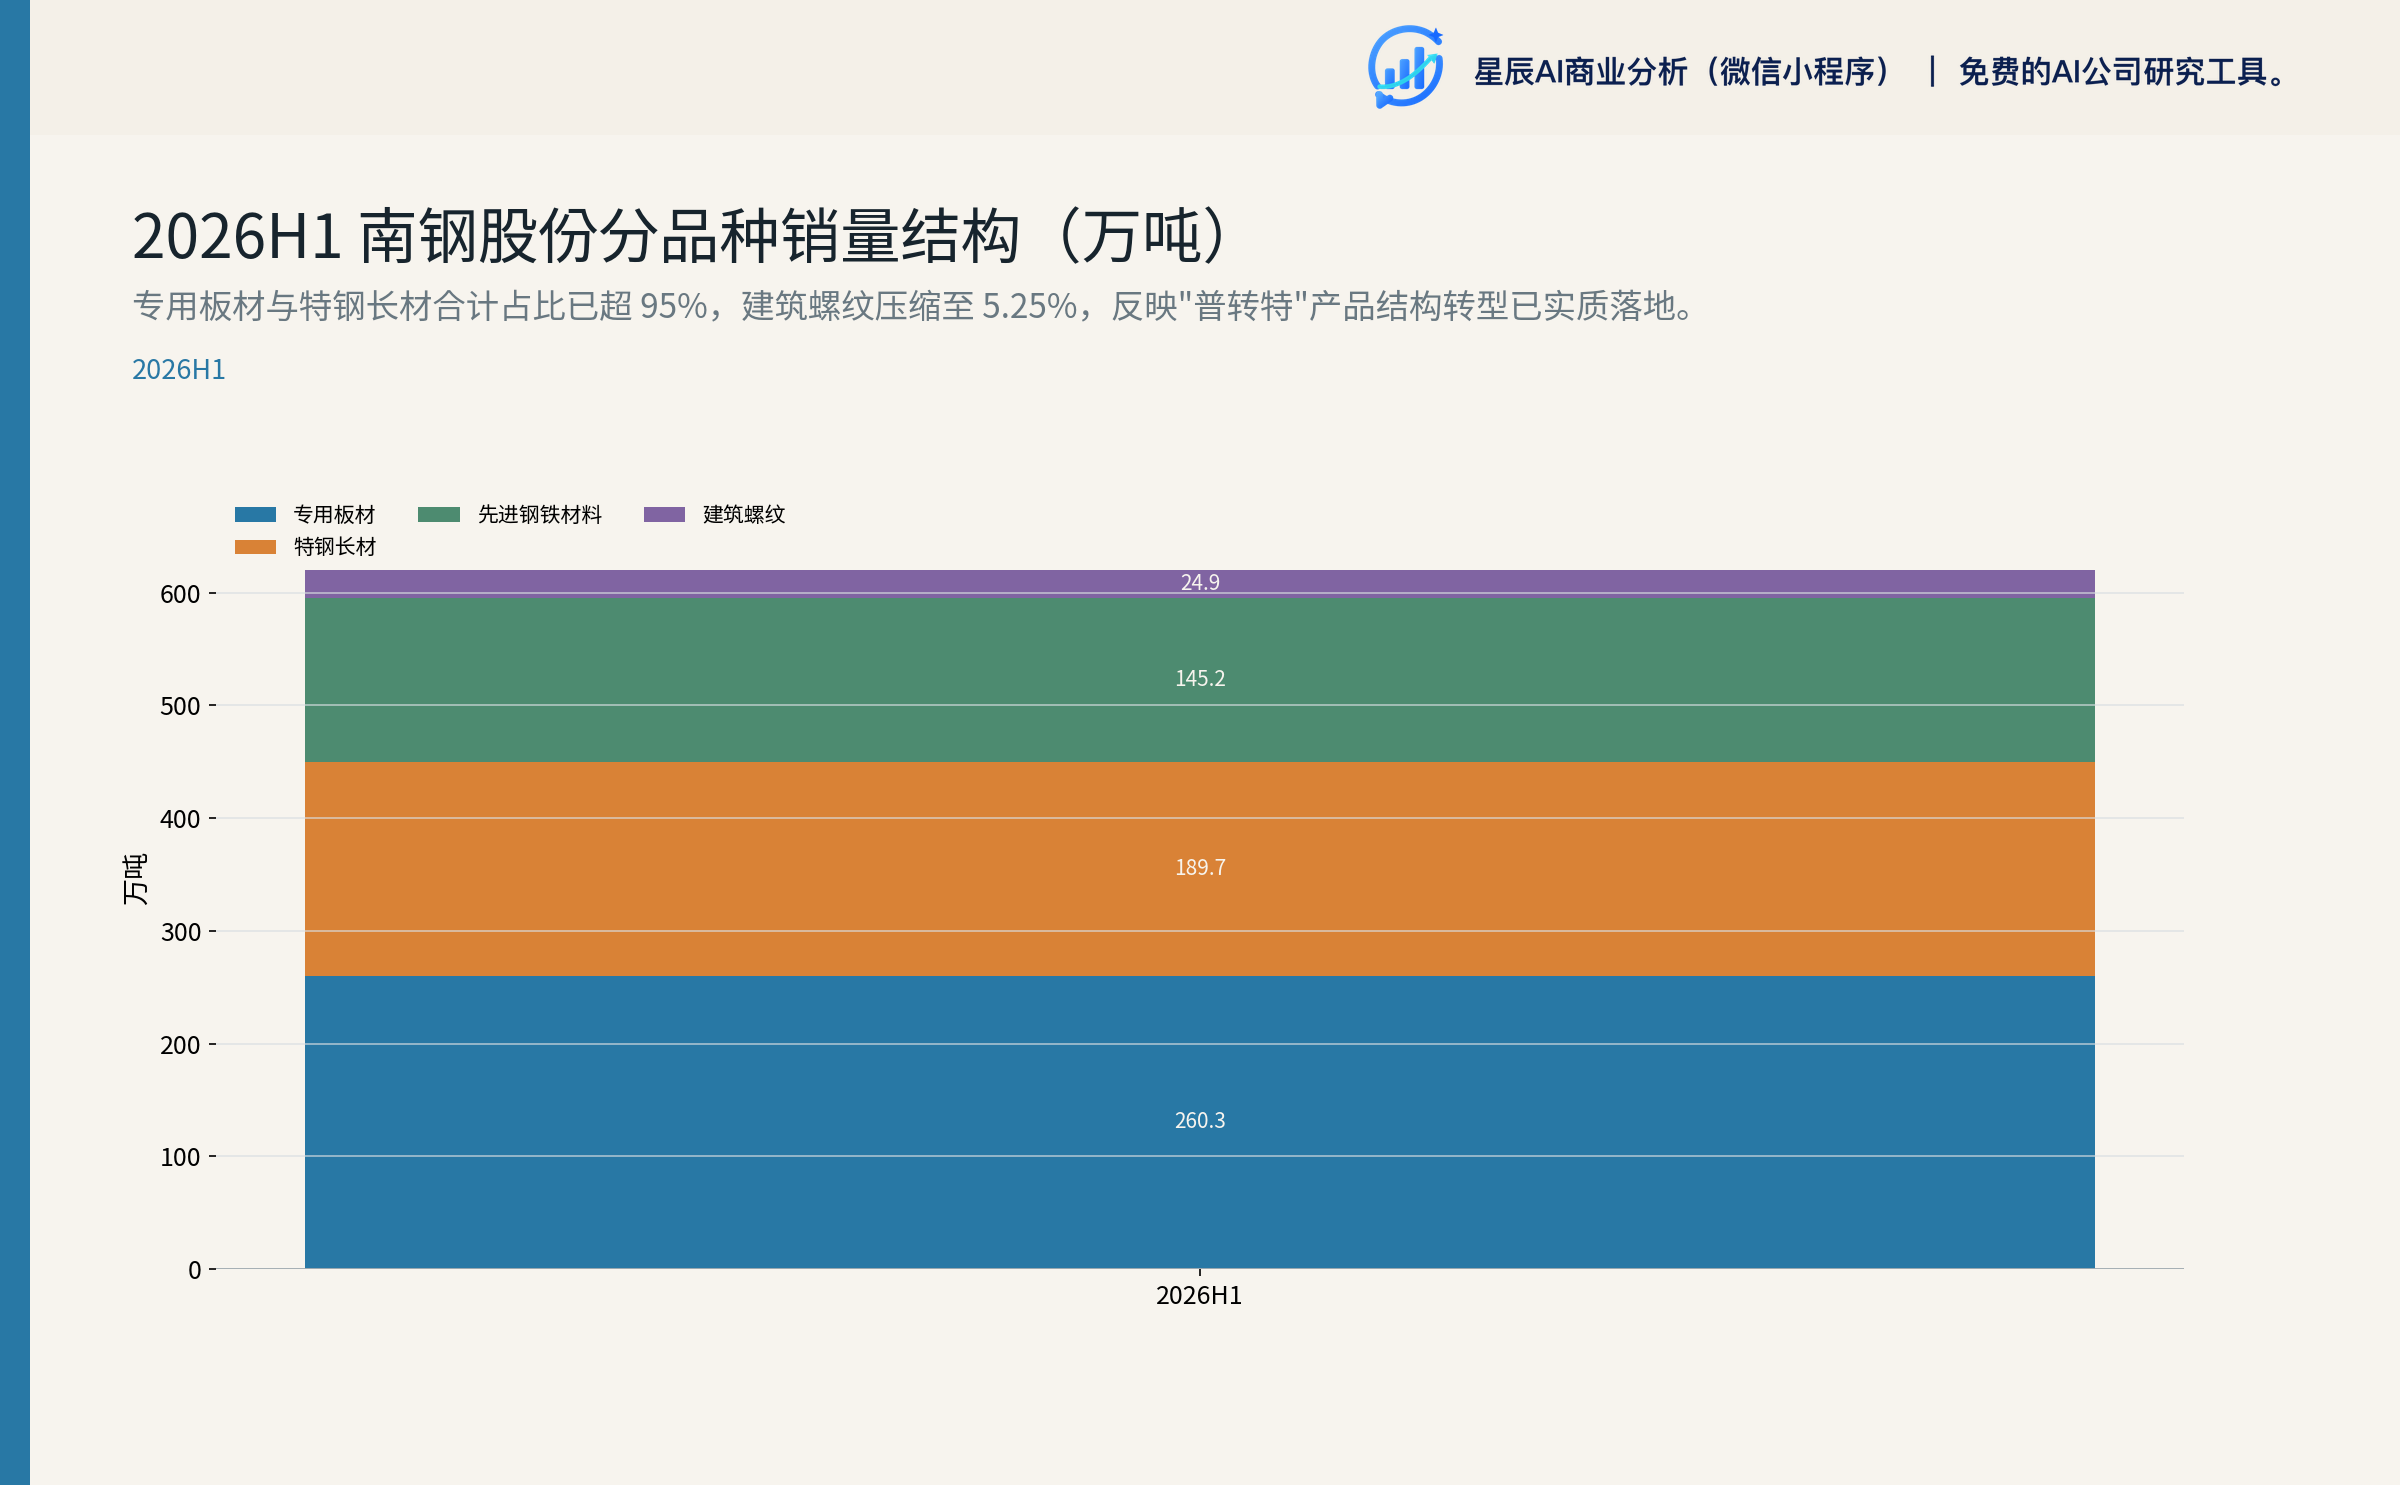Click the 200 y-axis tick label
Image resolution: width=2400 pixels, height=1485 pixels.
click(x=180, y=1045)
